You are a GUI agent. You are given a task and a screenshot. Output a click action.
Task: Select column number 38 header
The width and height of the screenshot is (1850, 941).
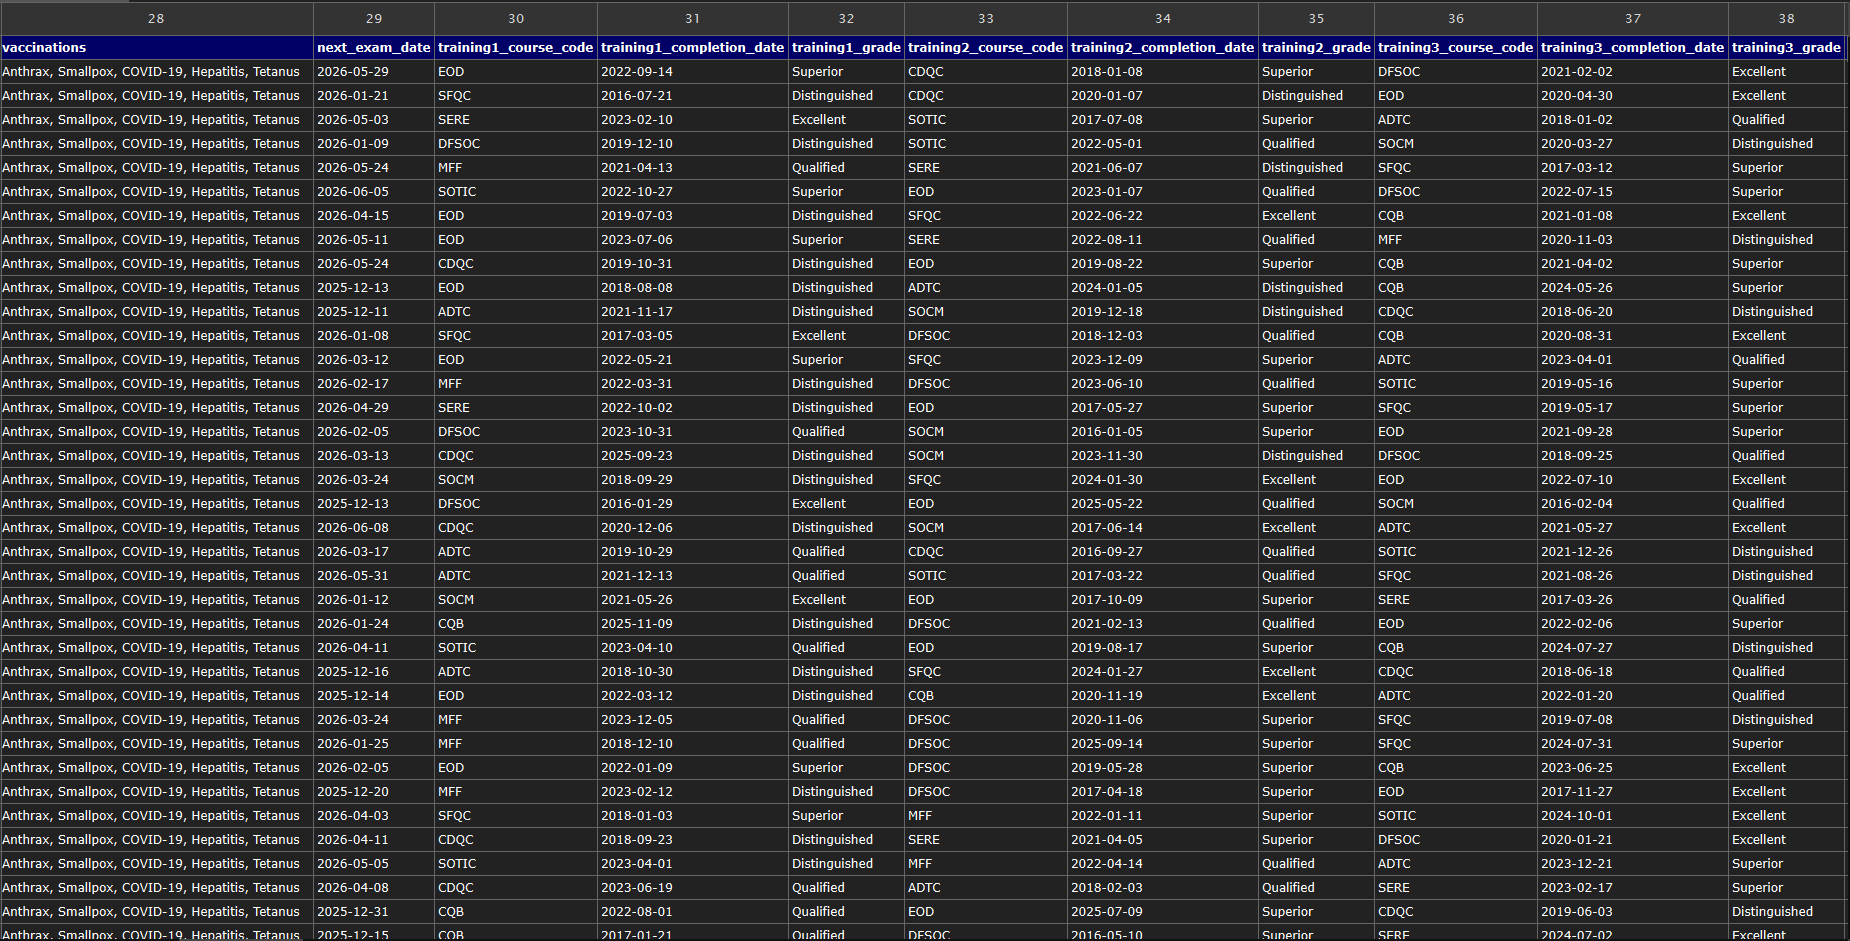[x=1786, y=18]
